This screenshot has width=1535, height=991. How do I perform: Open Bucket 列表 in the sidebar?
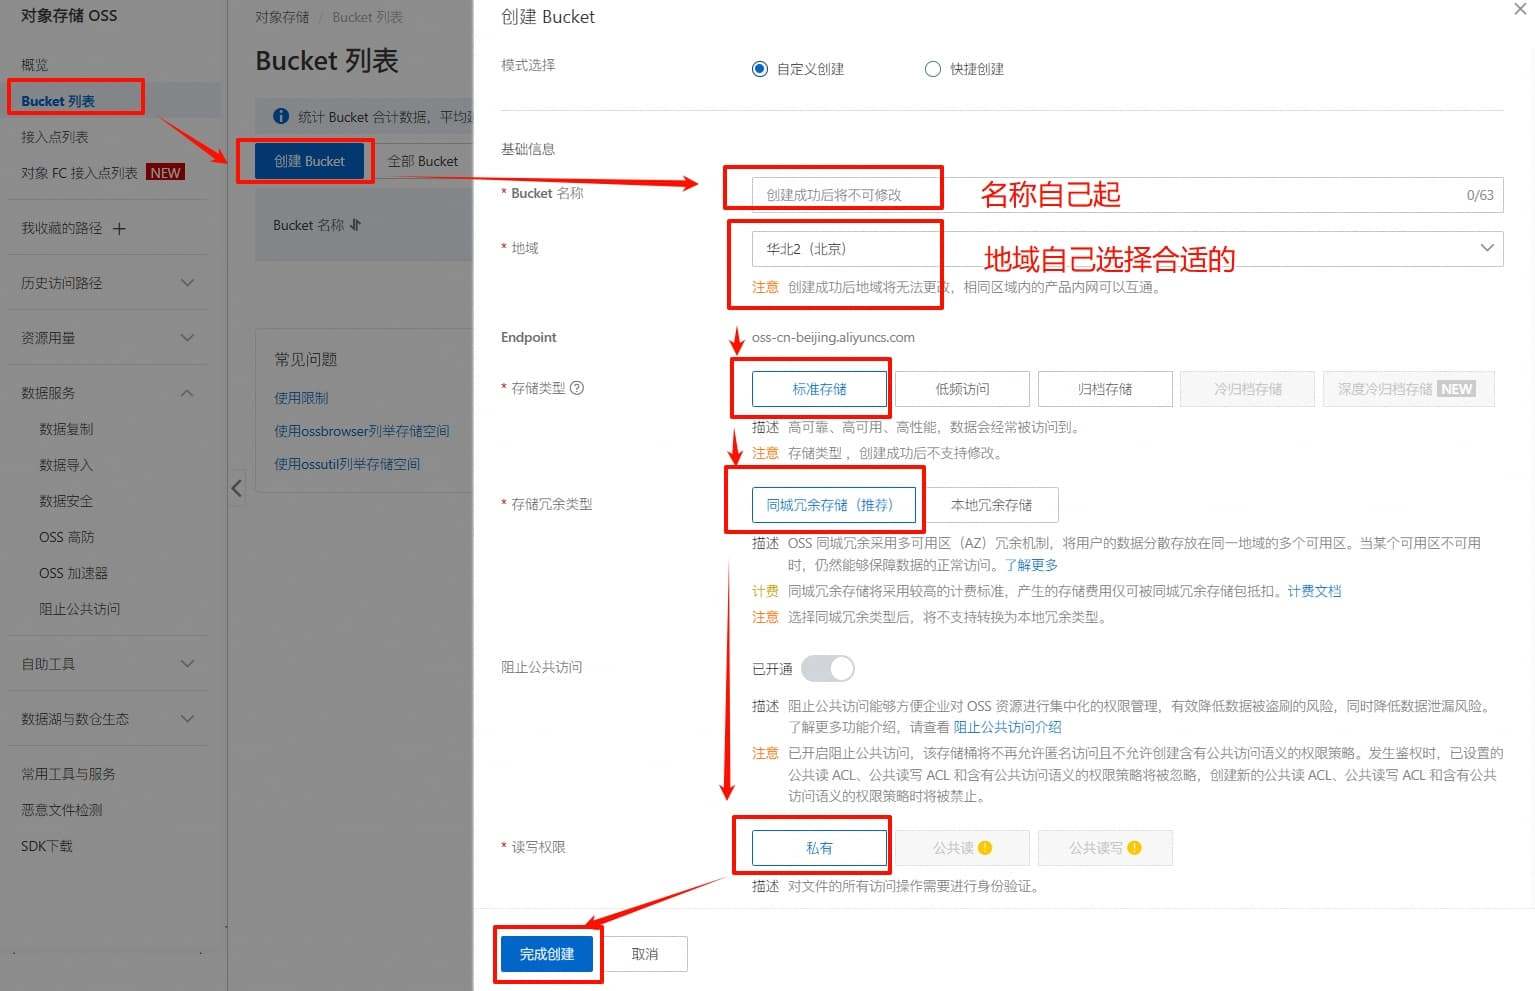pos(58,101)
